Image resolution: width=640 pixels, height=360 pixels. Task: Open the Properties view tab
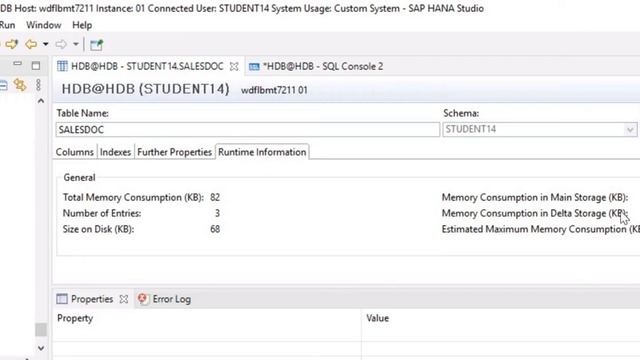92,299
